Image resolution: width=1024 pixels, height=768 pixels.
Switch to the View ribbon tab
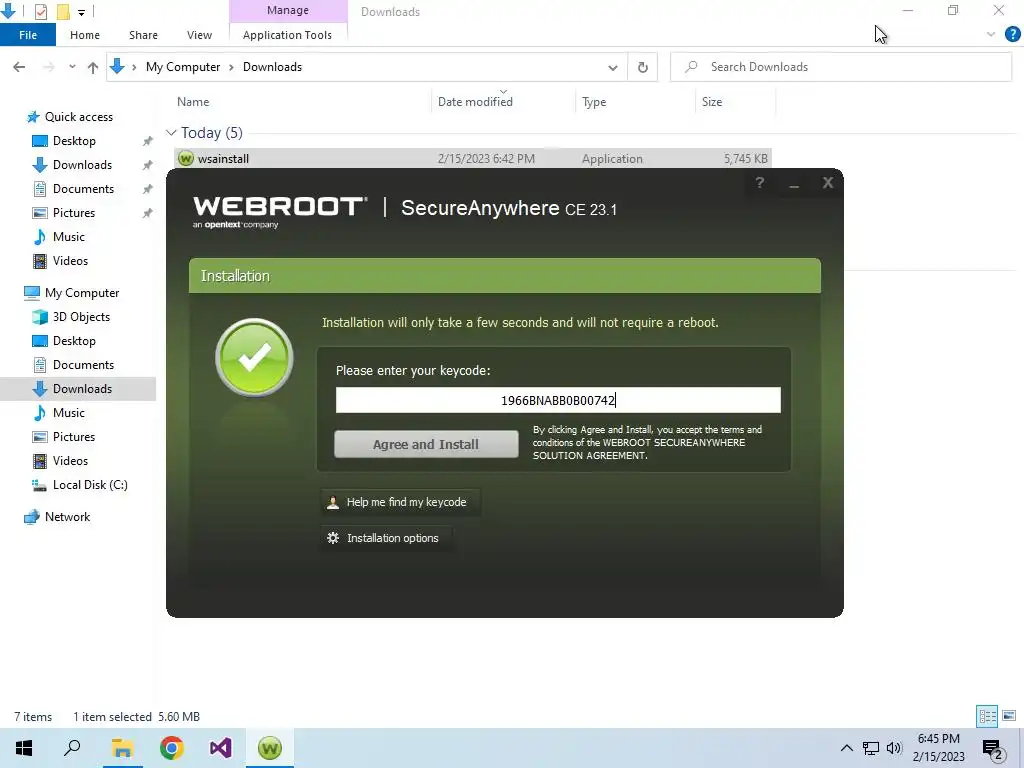199,35
